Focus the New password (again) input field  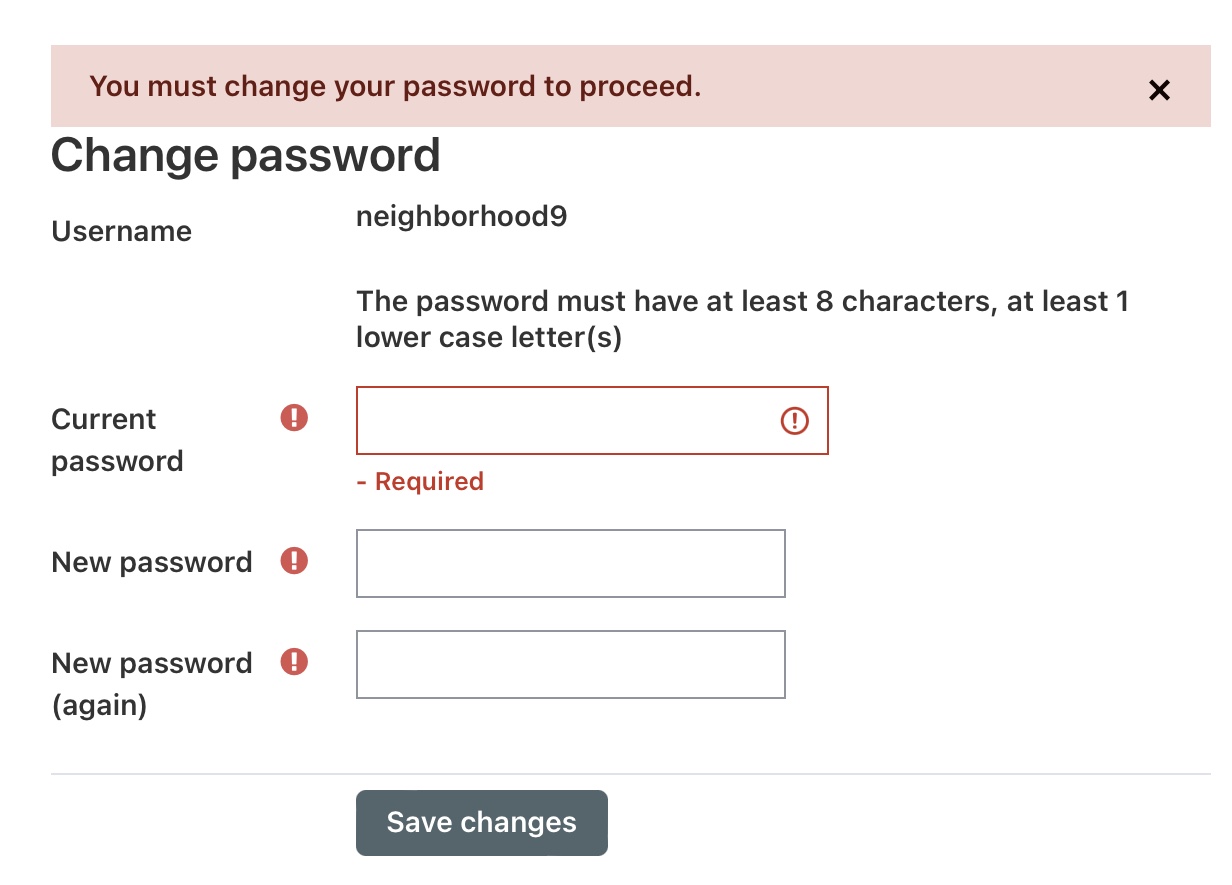click(570, 664)
